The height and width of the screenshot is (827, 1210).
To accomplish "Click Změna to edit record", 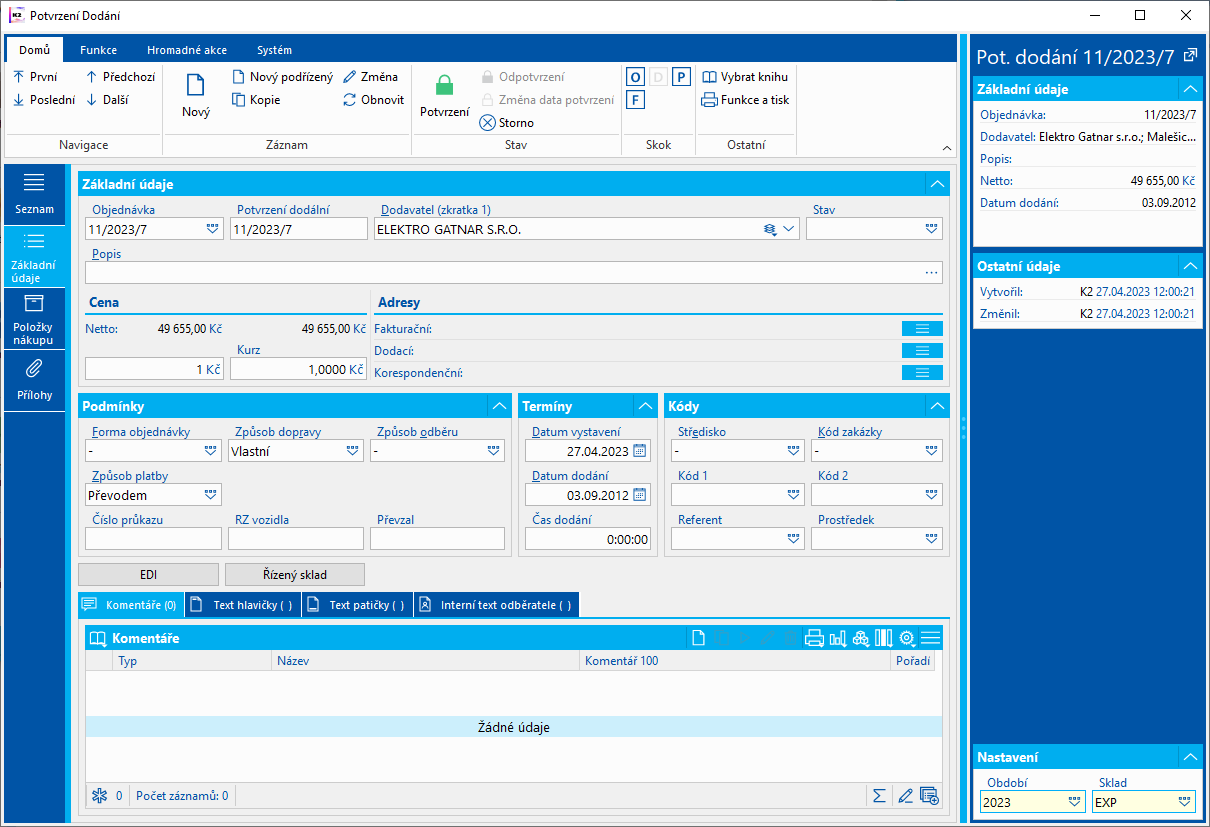I will (x=370, y=77).
